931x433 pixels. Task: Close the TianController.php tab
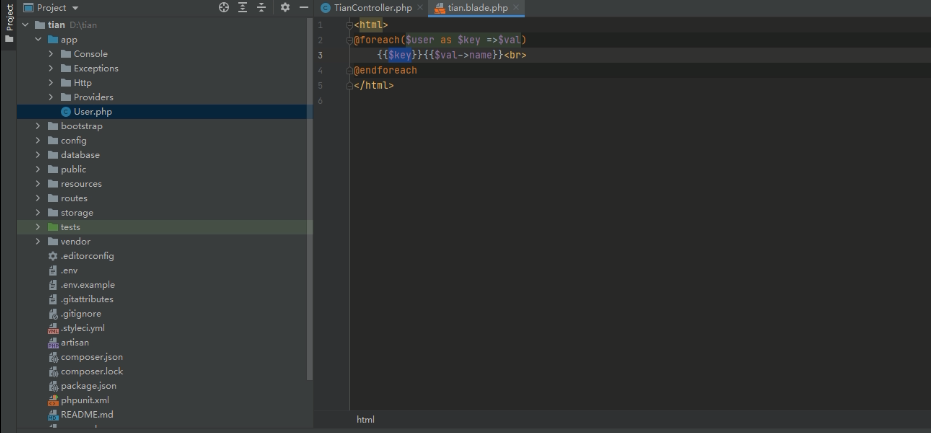point(419,8)
